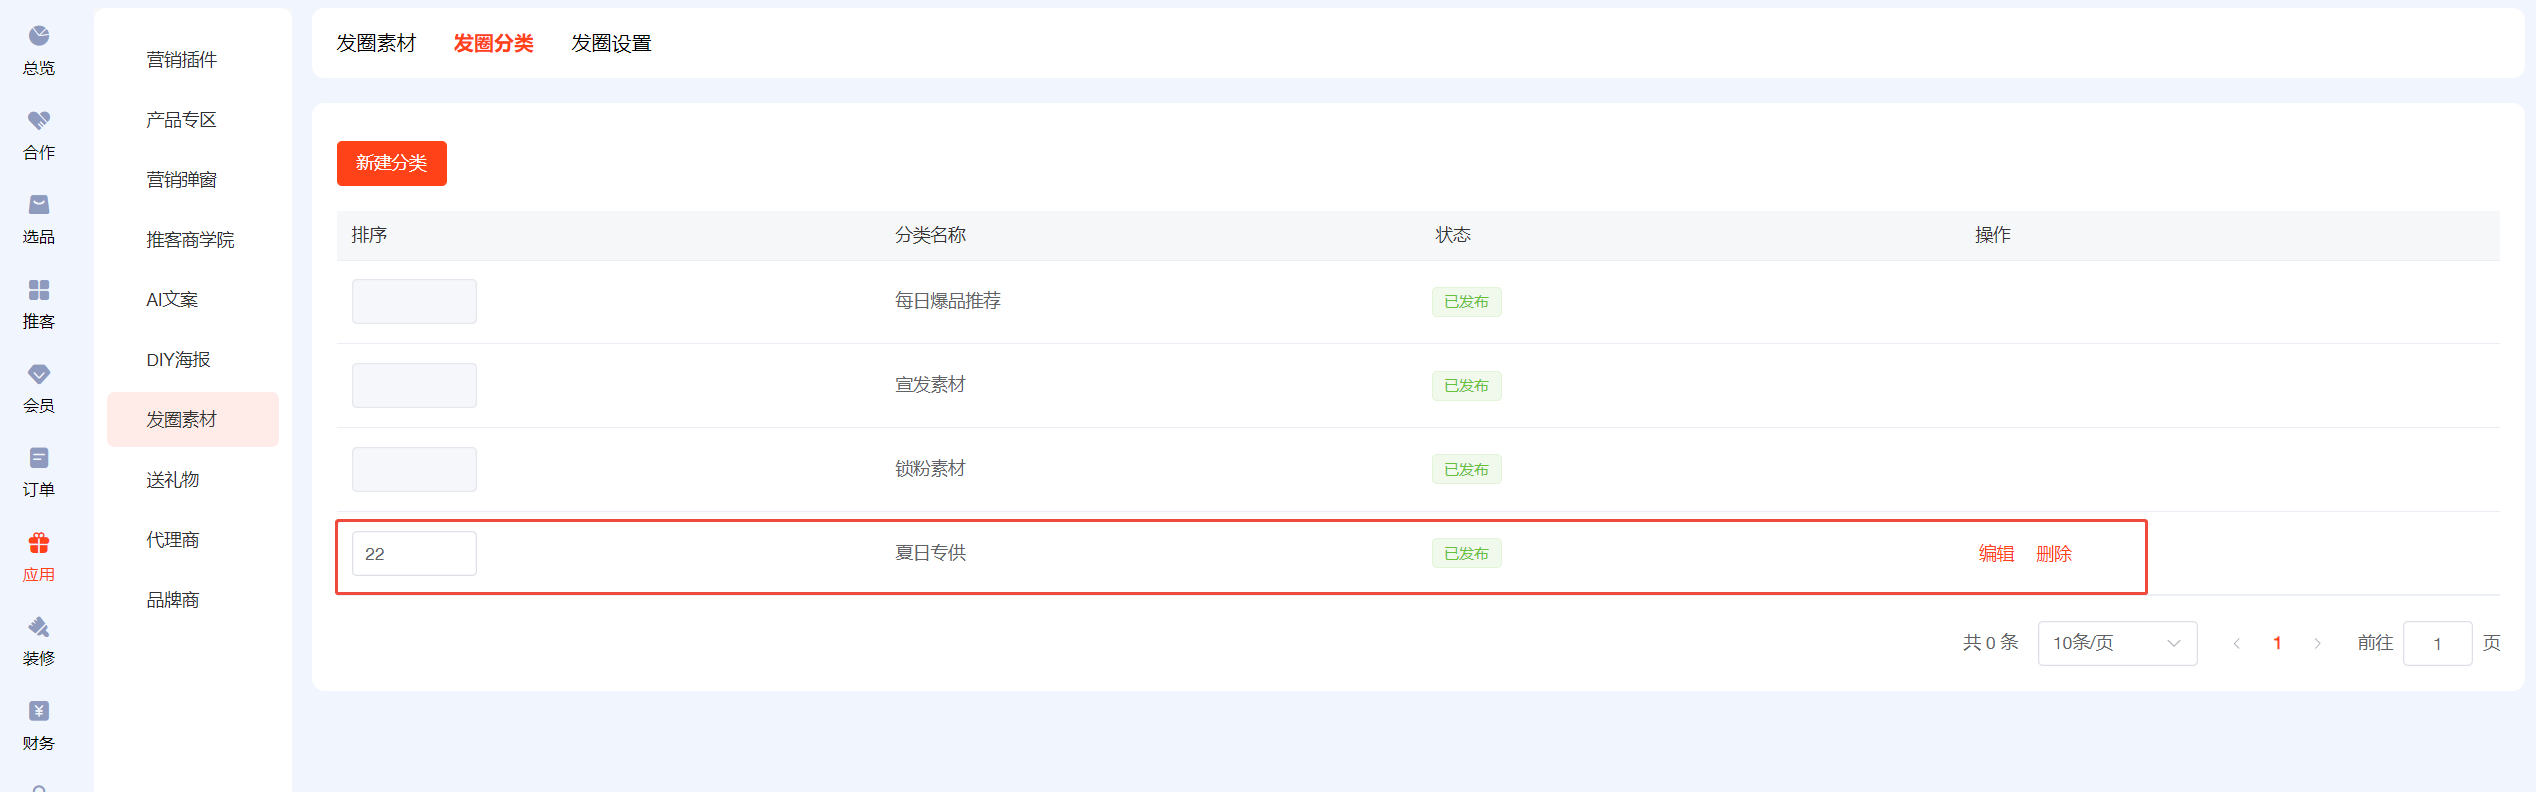Switch to the 发圈设置 tab
This screenshot has height=792, width=2536.
click(x=611, y=43)
